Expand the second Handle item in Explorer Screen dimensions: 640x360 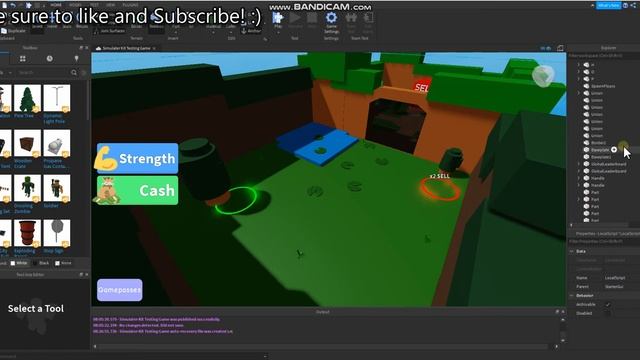tap(579, 185)
